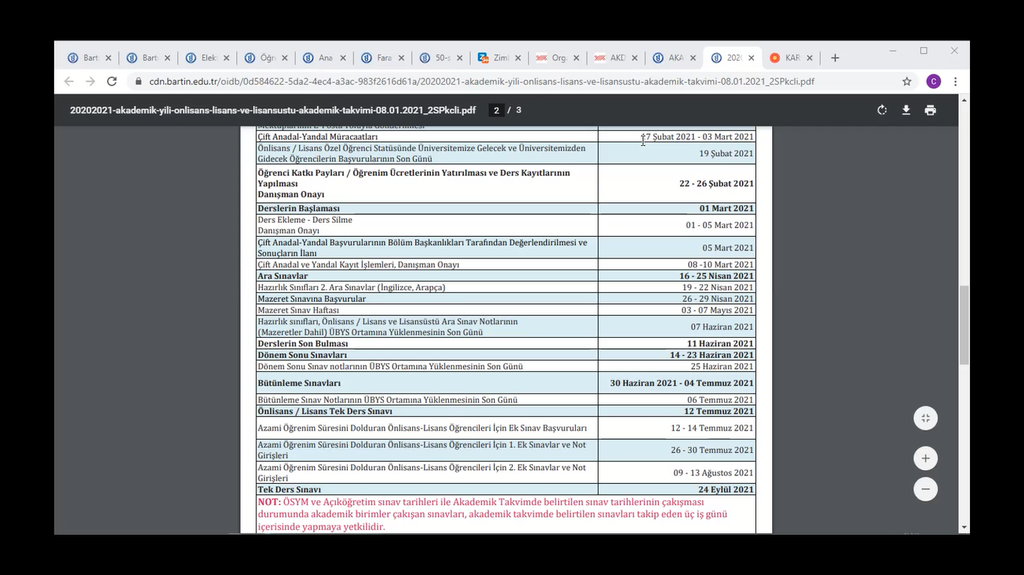Click '09 - 13 Ağustos 2021' date

[x=714, y=472]
